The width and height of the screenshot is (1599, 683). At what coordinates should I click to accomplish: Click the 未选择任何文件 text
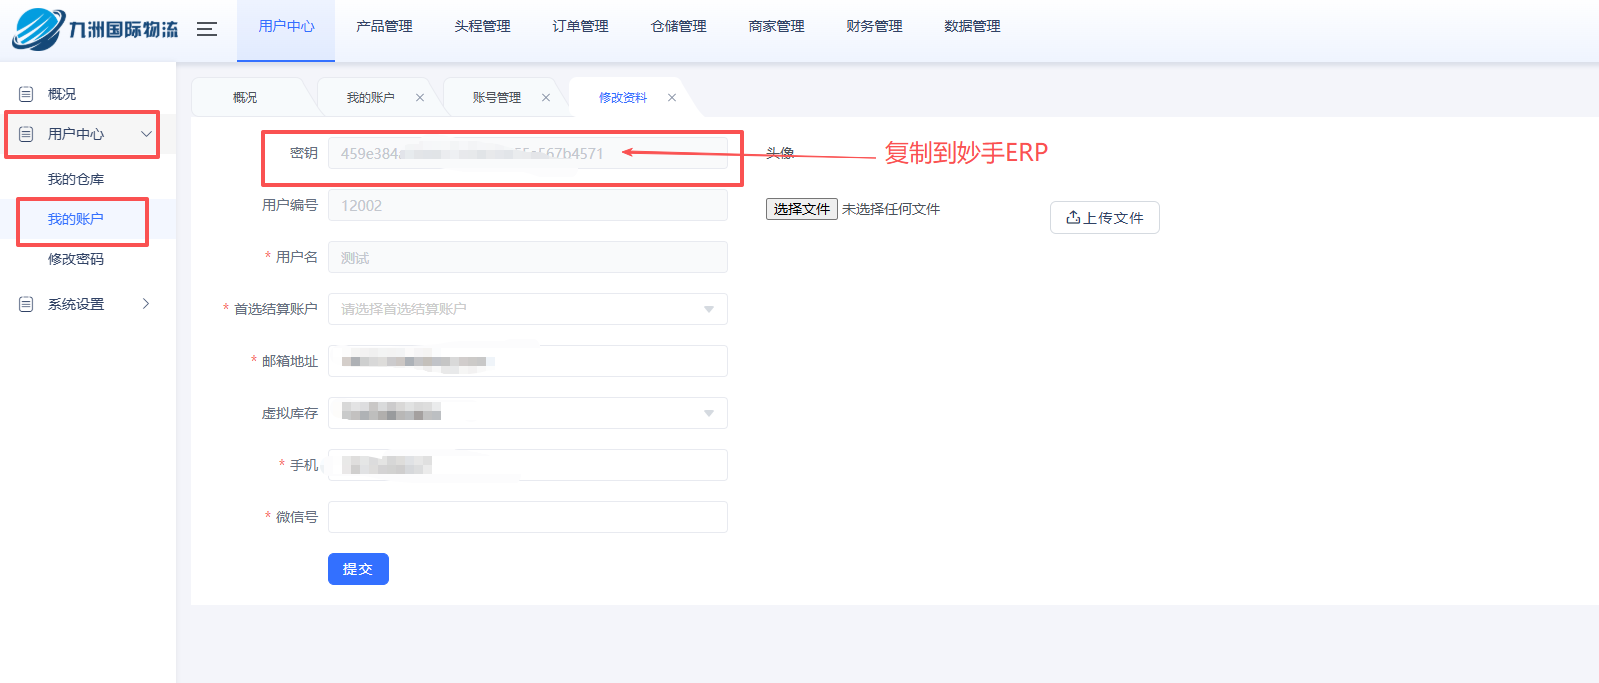click(x=891, y=209)
